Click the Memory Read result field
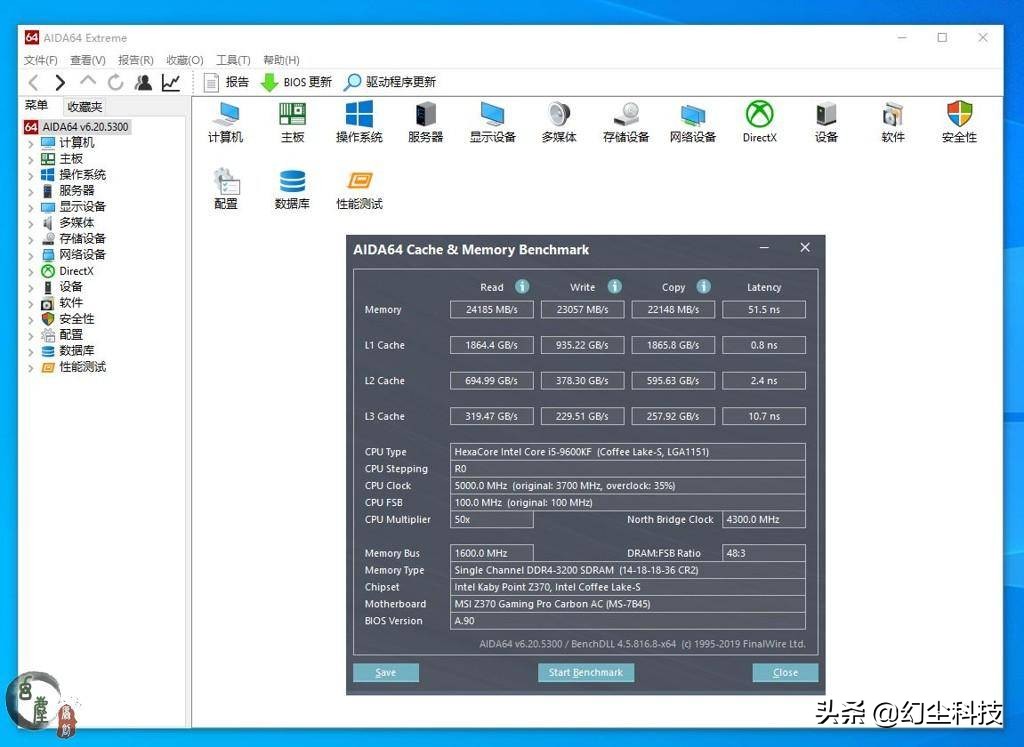Image resolution: width=1024 pixels, height=747 pixels. point(491,310)
